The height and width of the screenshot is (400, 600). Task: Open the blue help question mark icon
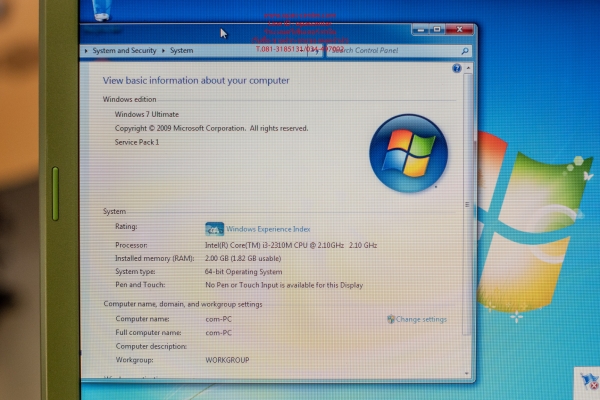[457, 69]
